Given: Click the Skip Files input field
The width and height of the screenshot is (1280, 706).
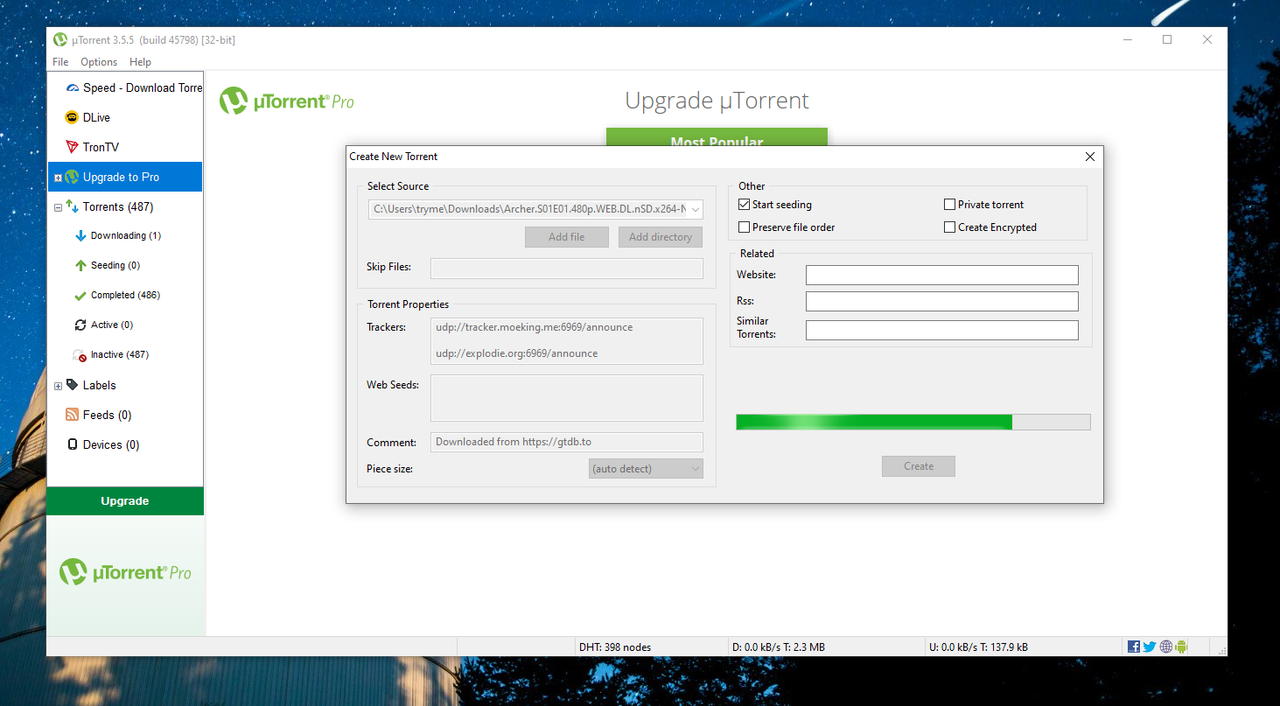Looking at the screenshot, I should [567, 268].
